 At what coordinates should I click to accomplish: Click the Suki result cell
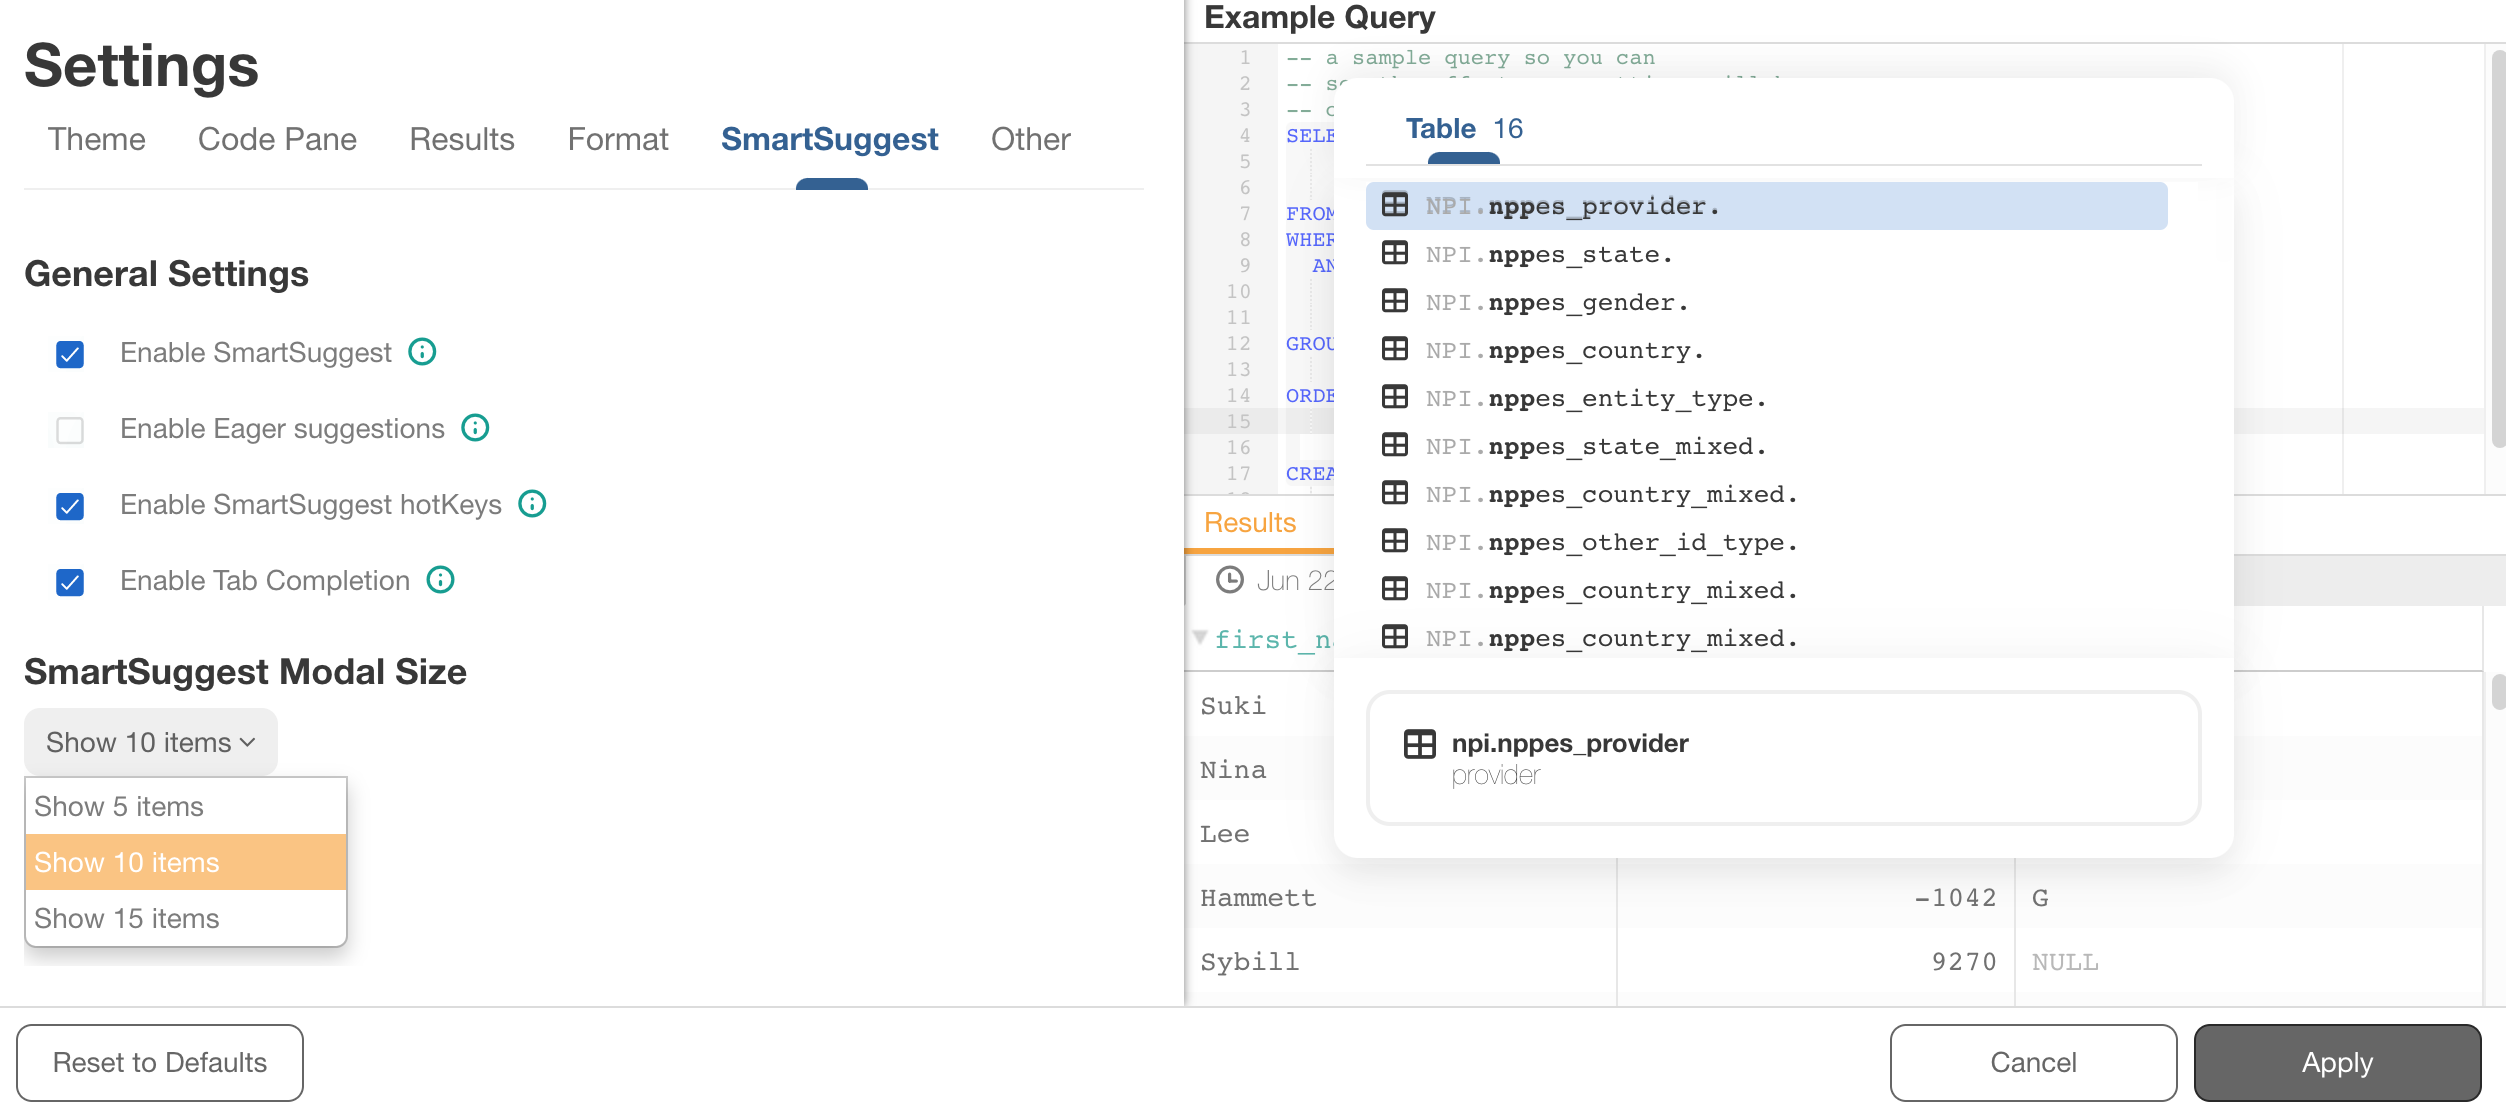click(1233, 706)
